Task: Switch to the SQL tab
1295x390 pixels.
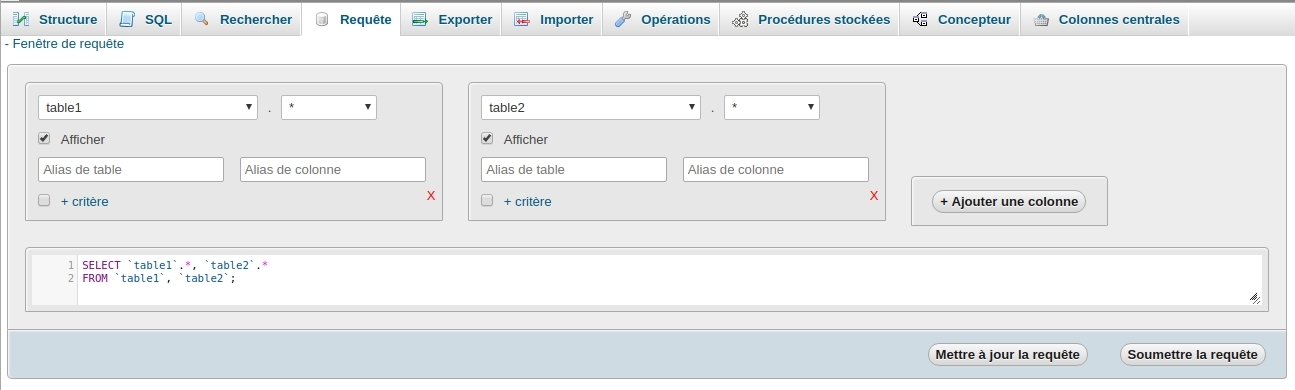Action: click(x=144, y=20)
